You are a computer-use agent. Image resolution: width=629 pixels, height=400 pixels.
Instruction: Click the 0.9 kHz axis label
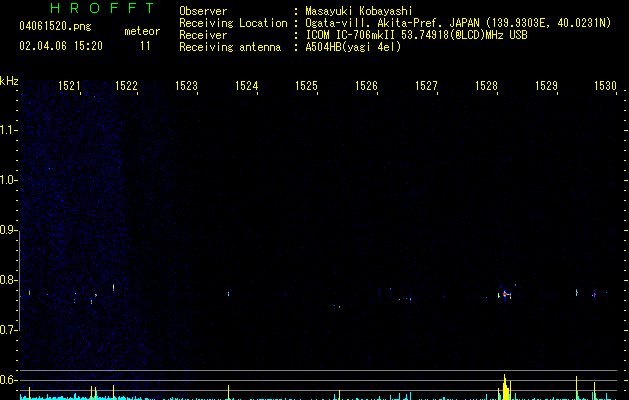coord(8,230)
